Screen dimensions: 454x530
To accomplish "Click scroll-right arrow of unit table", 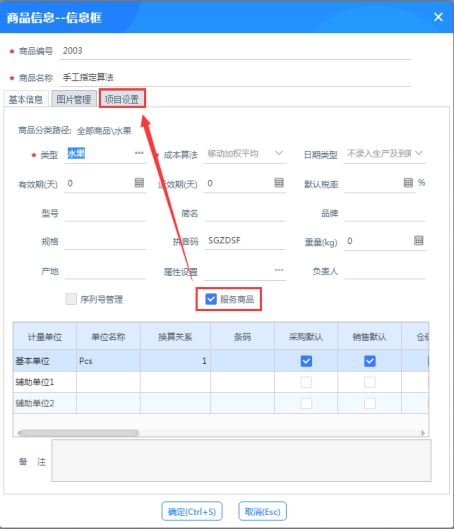I will [423, 433].
